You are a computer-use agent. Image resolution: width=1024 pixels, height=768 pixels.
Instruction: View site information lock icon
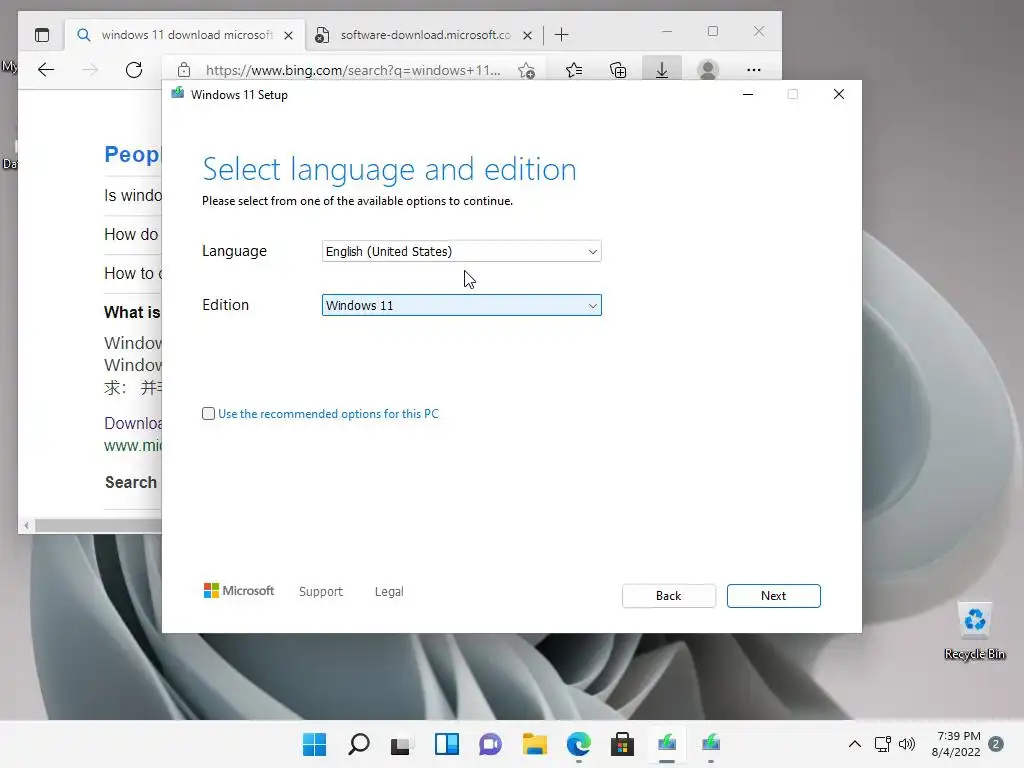click(x=184, y=70)
